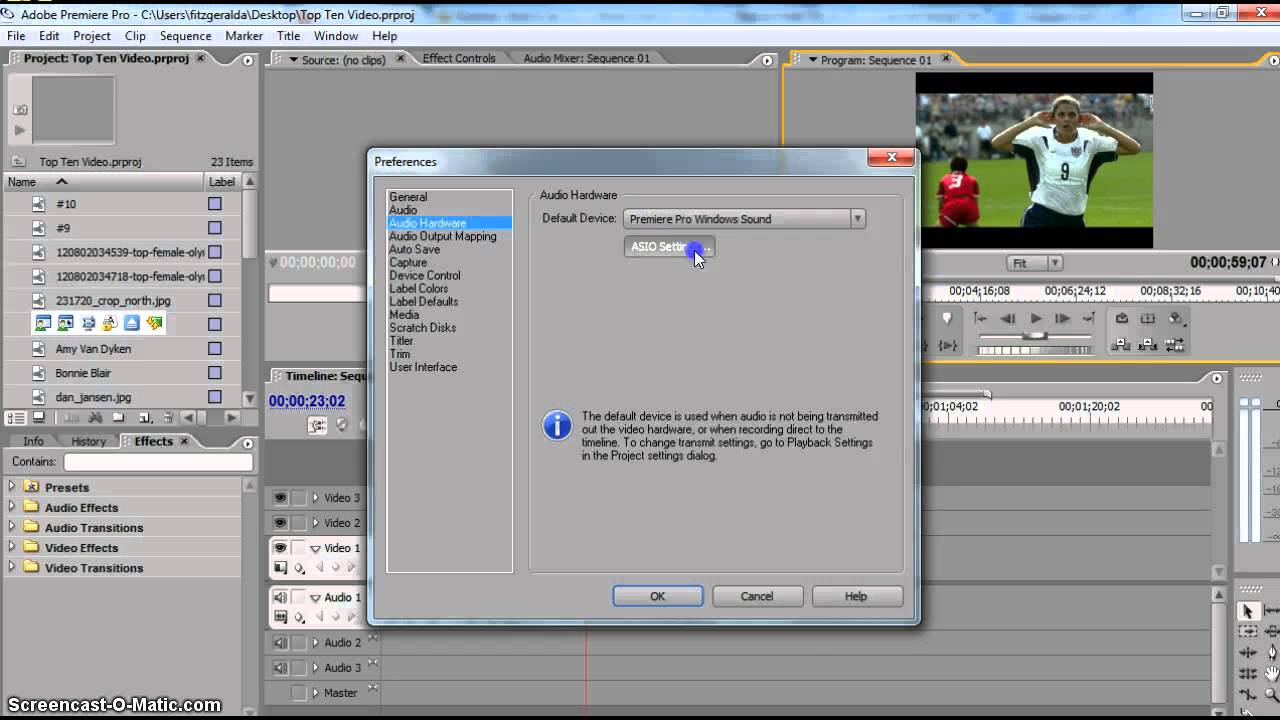The image size is (1280, 720).
Task: Select Audio Output Mapping preference category
Action: point(443,237)
